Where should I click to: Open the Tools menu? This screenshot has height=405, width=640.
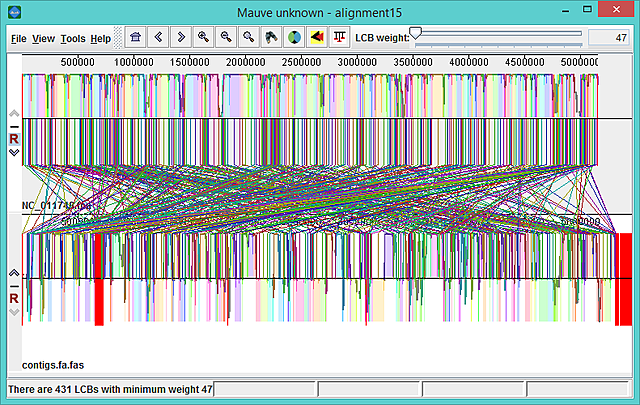tap(73, 39)
